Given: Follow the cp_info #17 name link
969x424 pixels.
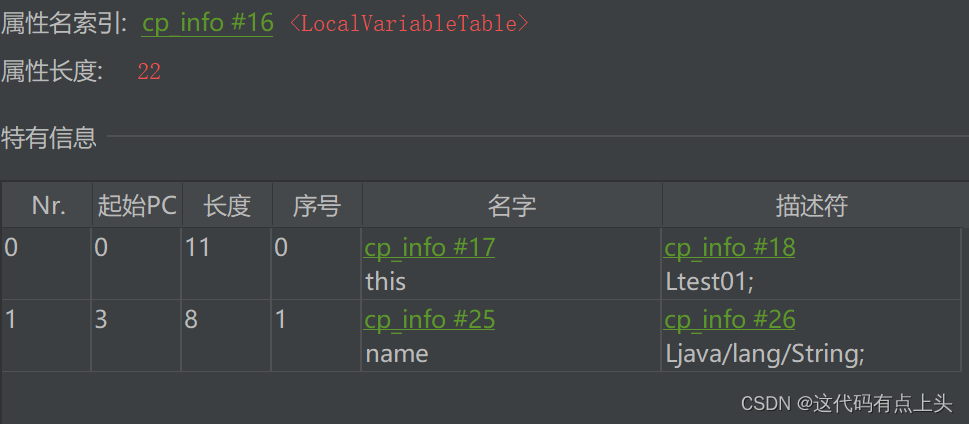Looking at the screenshot, I should [x=429, y=247].
